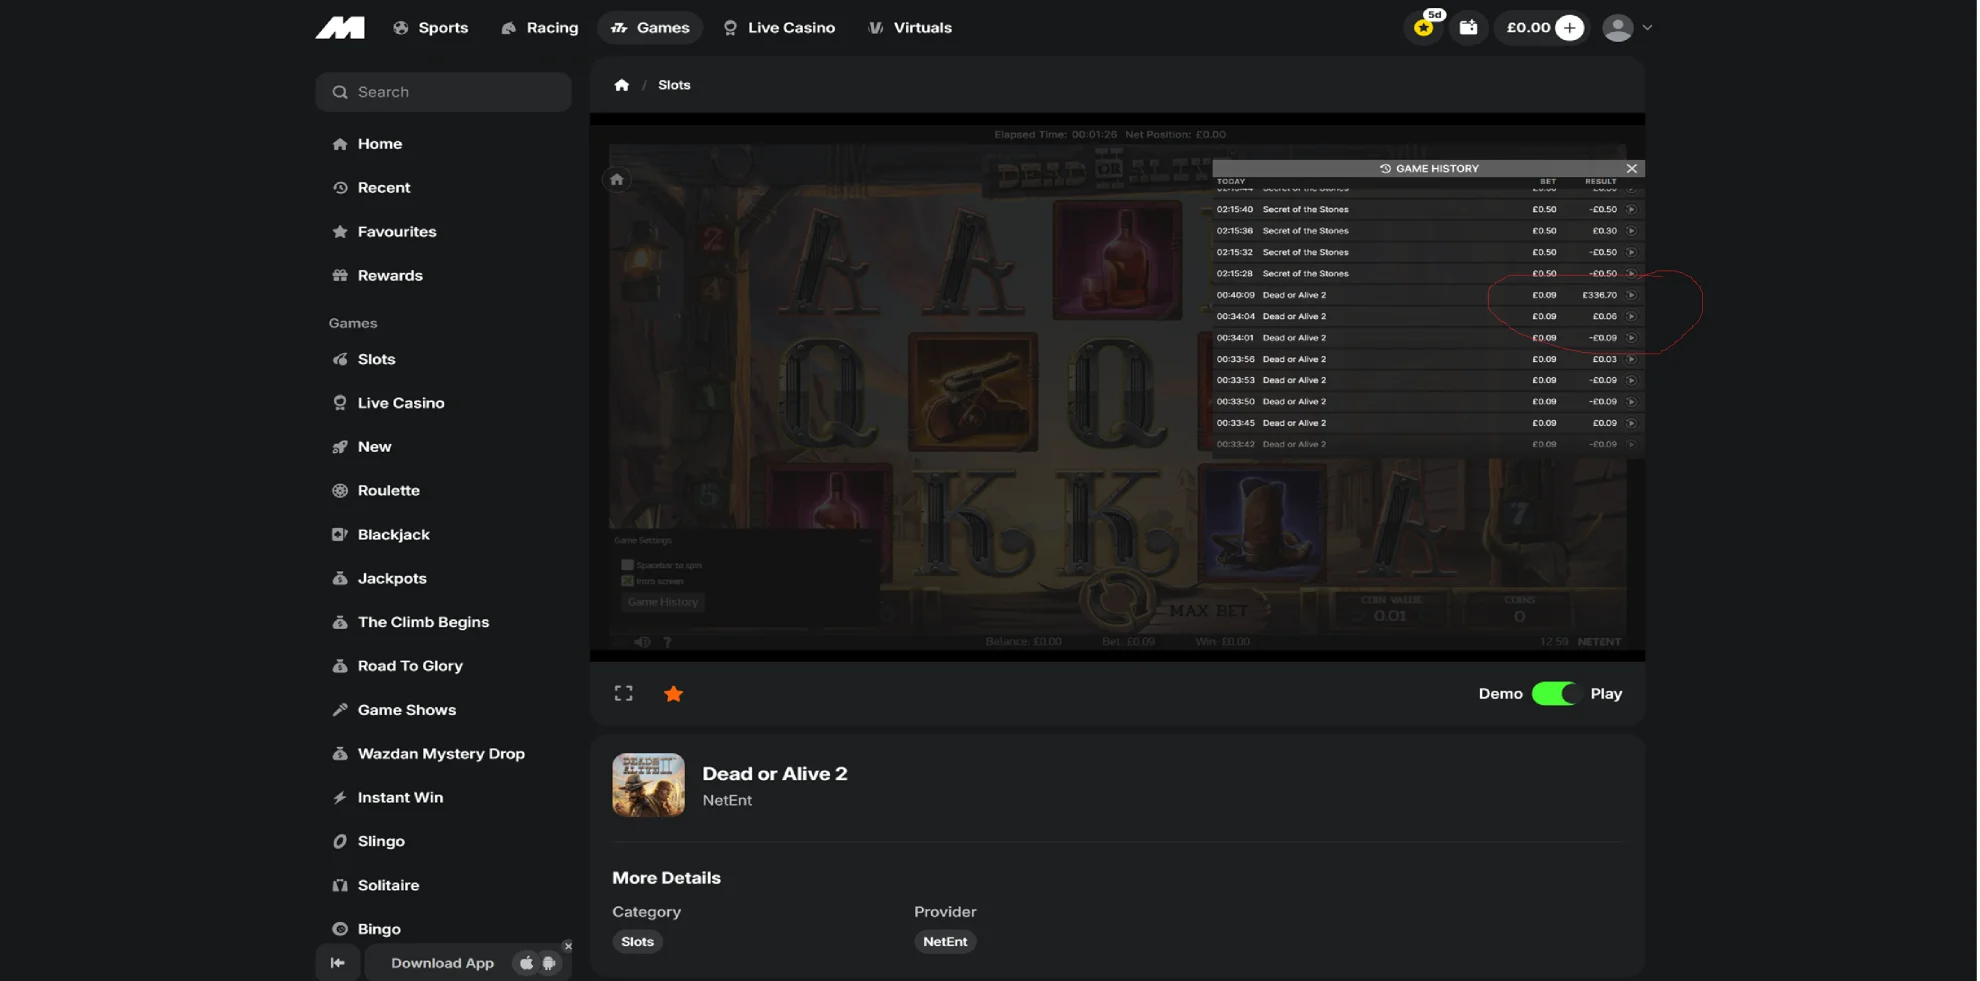Dismiss the Download App banner
1980x981 pixels.
[x=568, y=946]
